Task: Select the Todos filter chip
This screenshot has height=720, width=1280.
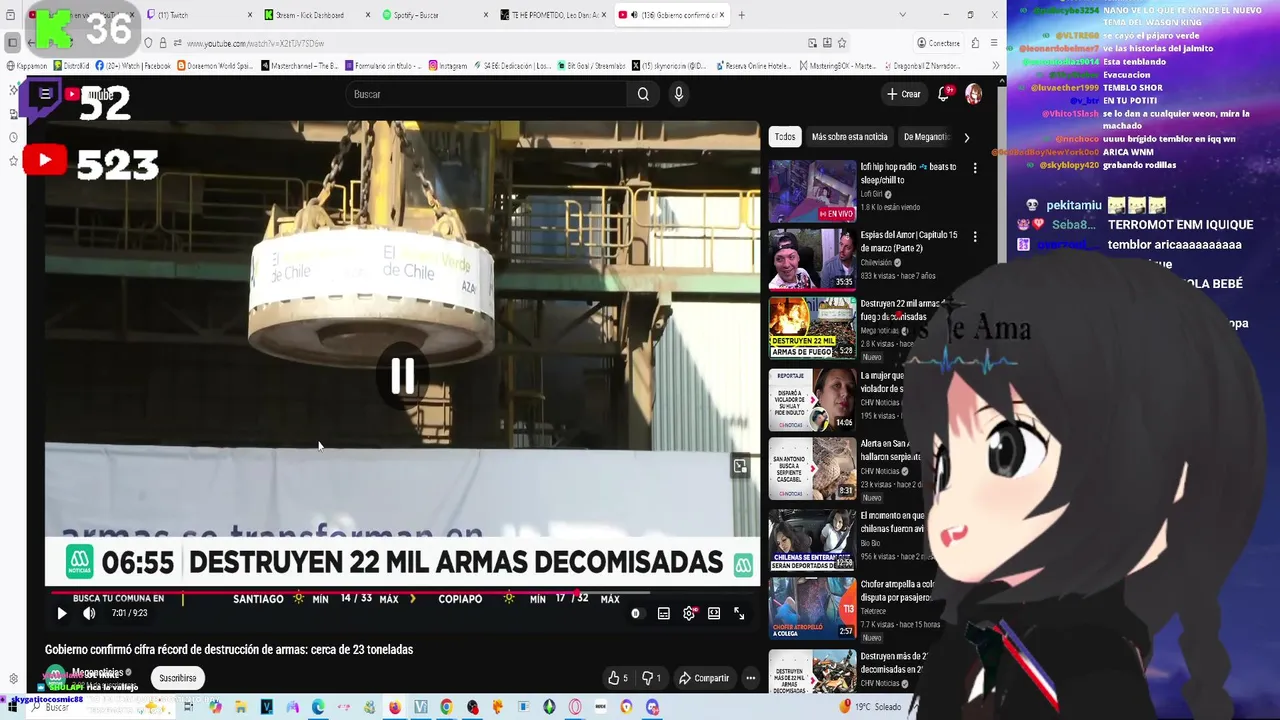Action: [785, 137]
